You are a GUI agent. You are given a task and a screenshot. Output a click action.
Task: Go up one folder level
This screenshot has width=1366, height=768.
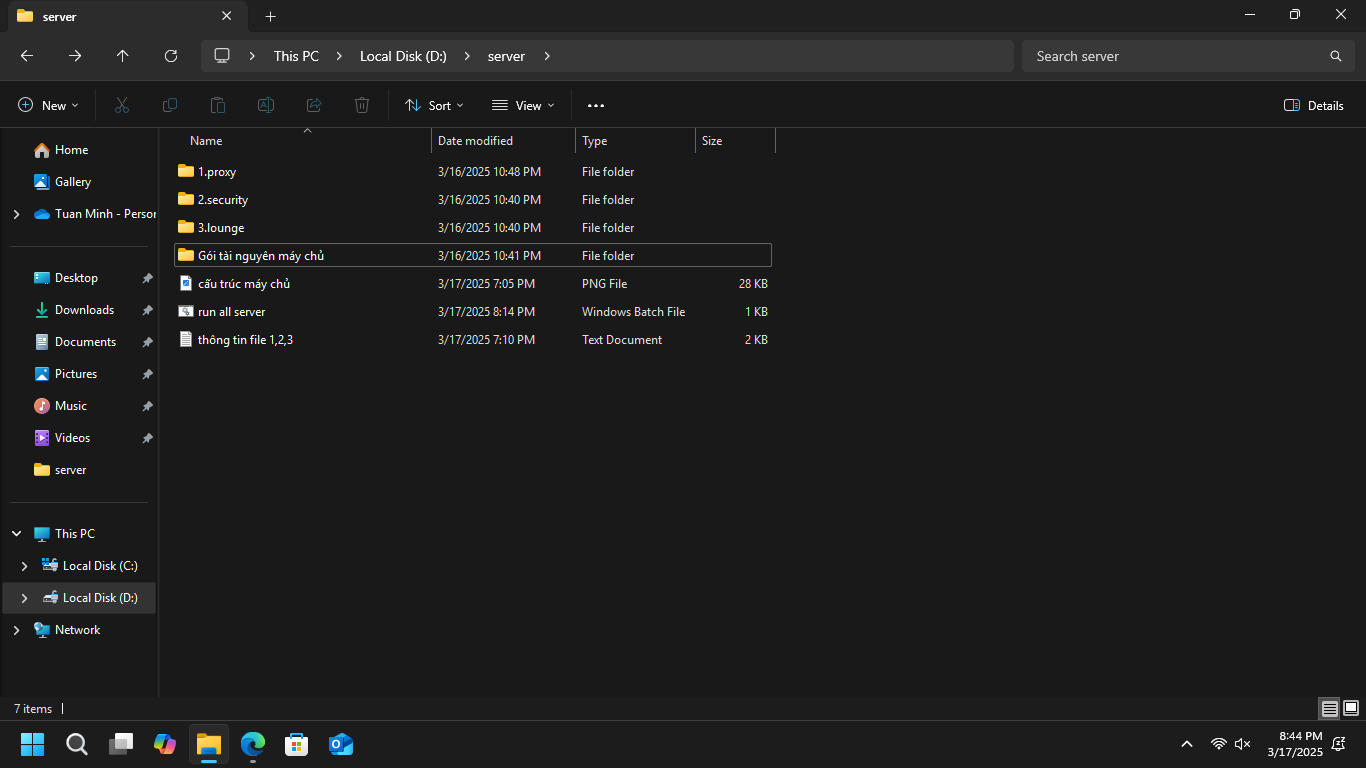tap(123, 56)
